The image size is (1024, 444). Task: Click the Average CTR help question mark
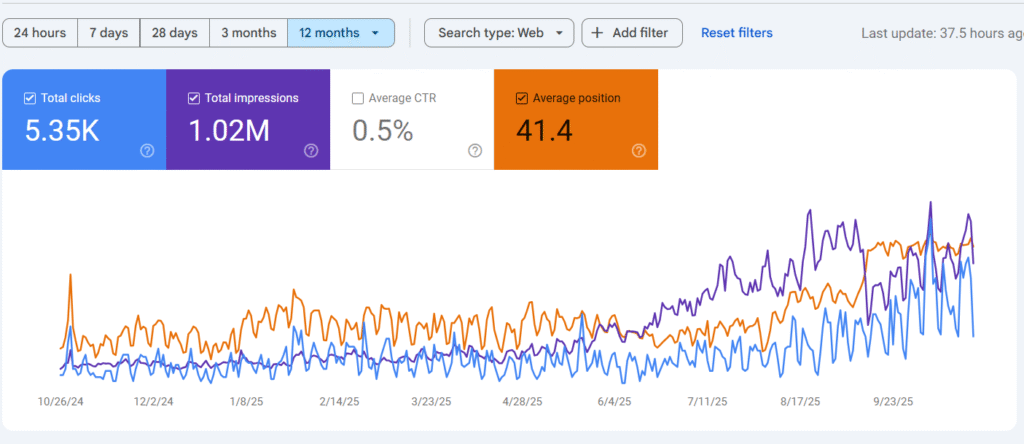click(x=475, y=151)
